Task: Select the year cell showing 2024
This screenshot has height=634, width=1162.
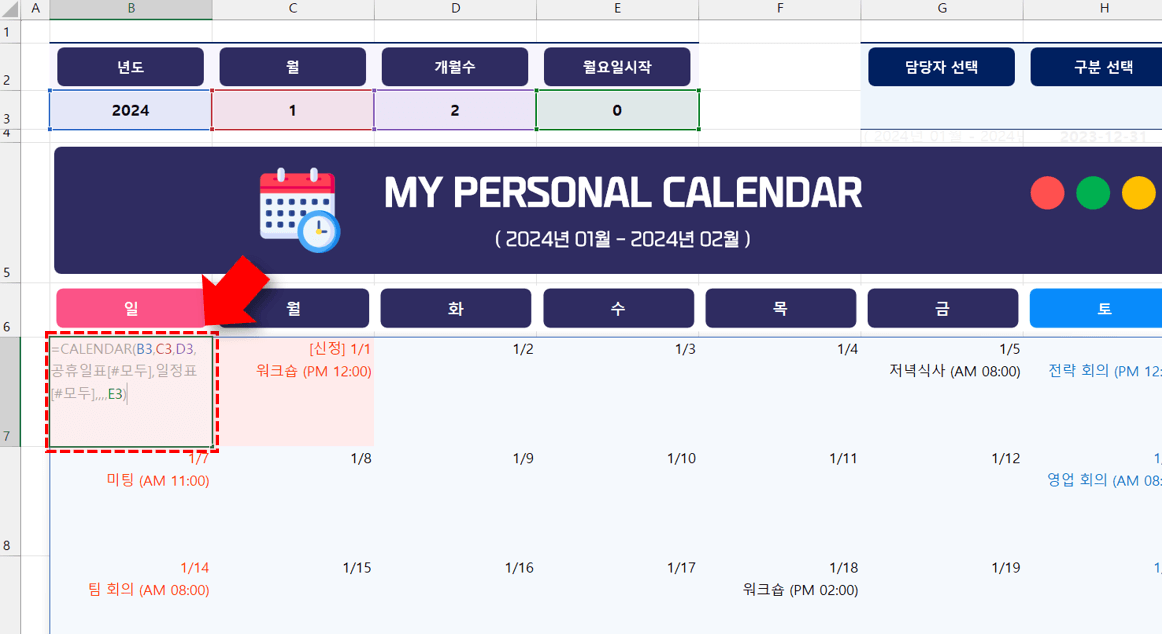Action: (130, 110)
